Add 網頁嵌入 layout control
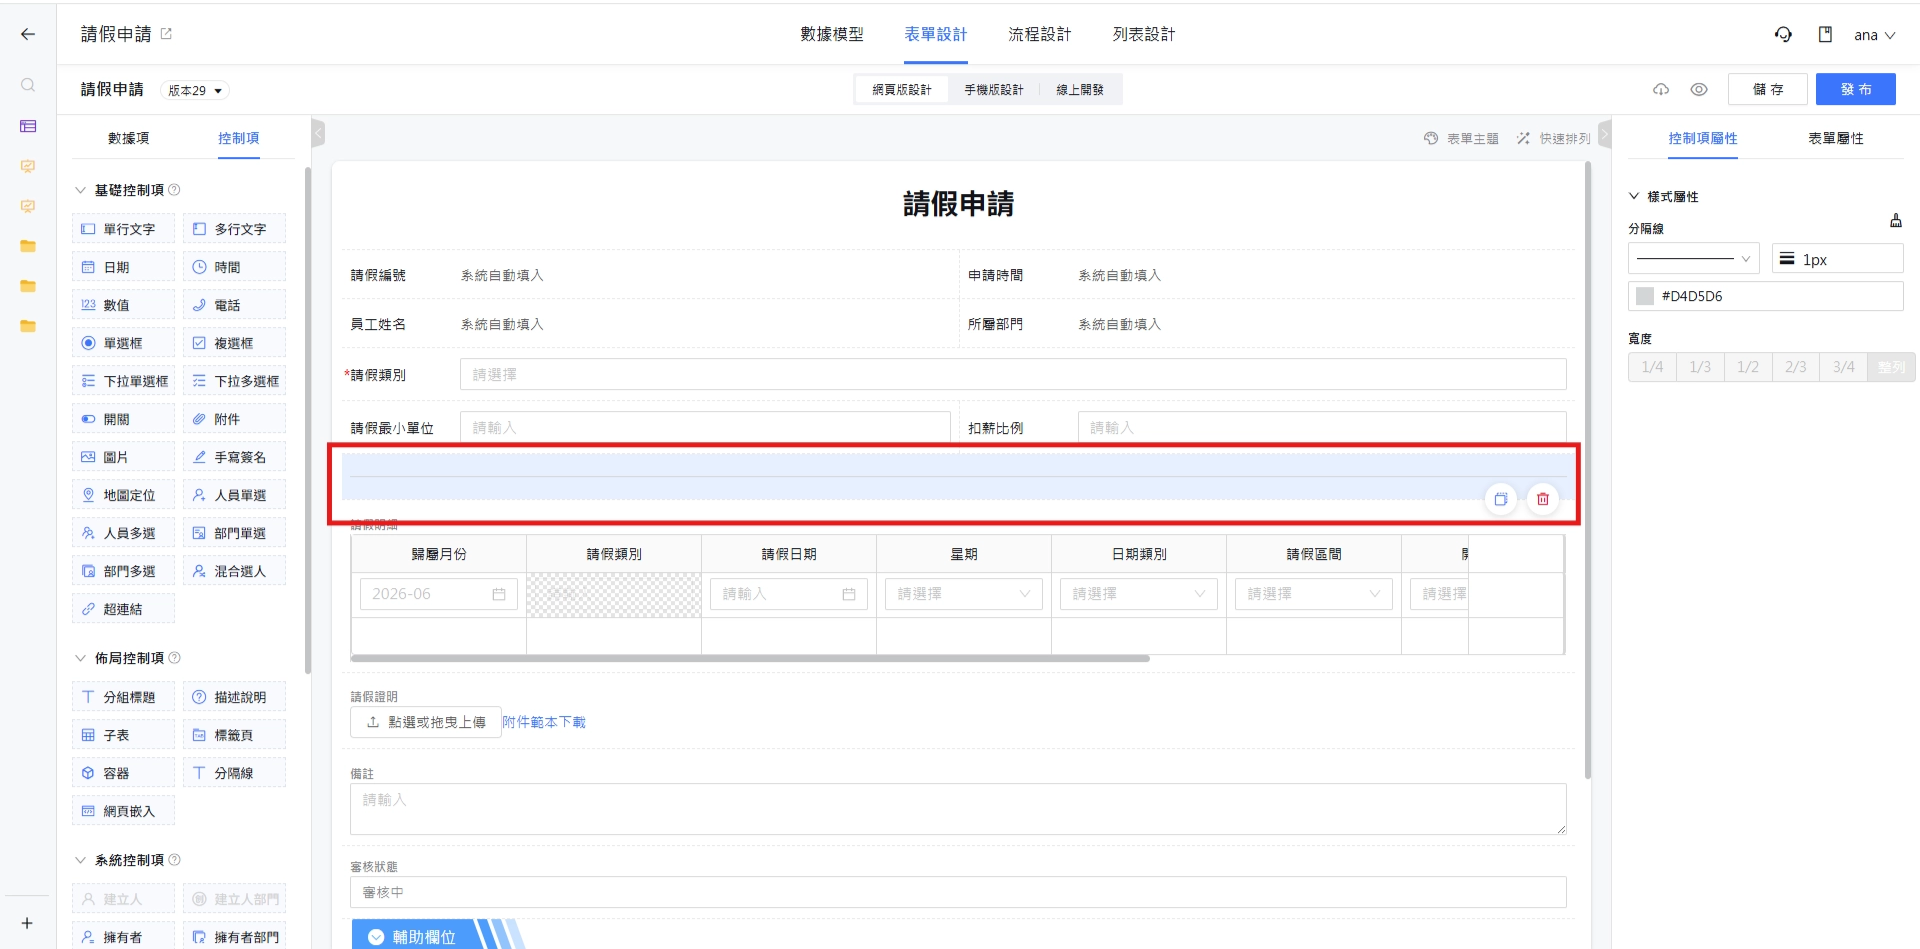This screenshot has width=1920, height=949. pos(123,811)
